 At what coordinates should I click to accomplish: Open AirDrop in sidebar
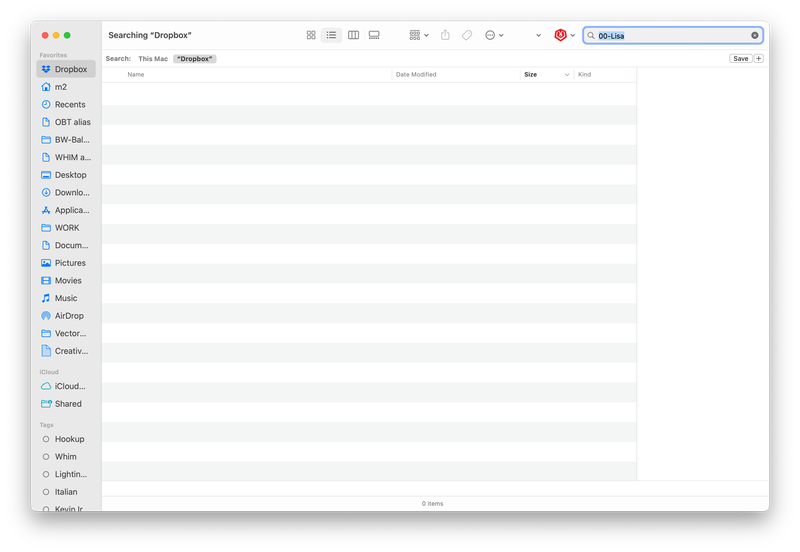pos(66,316)
